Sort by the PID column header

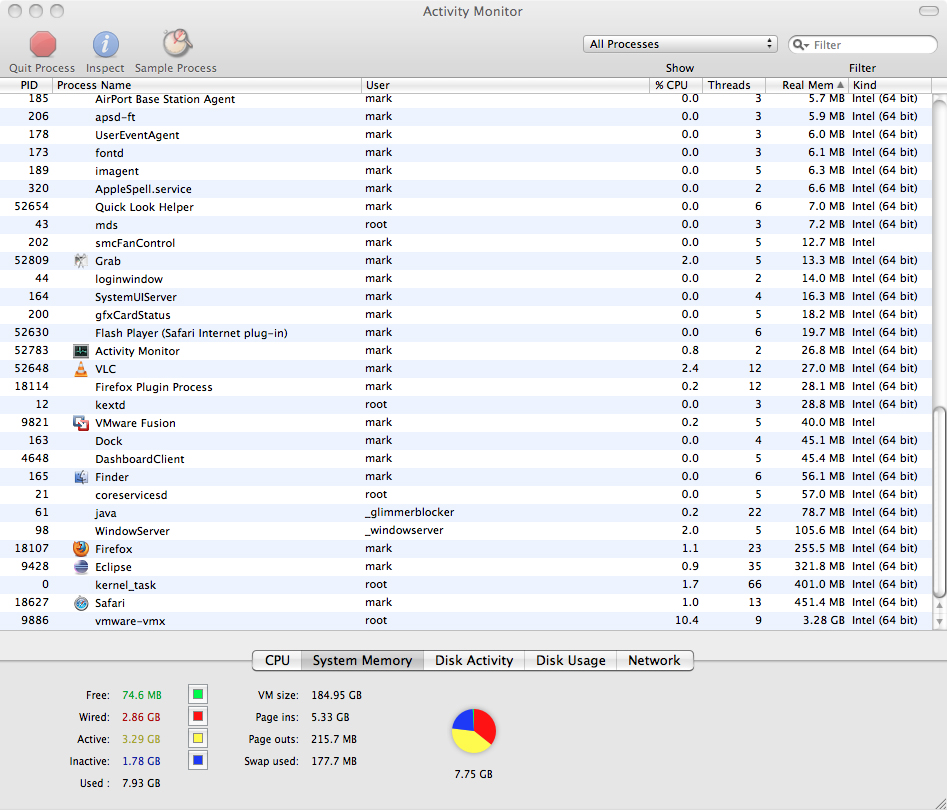[27, 85]
